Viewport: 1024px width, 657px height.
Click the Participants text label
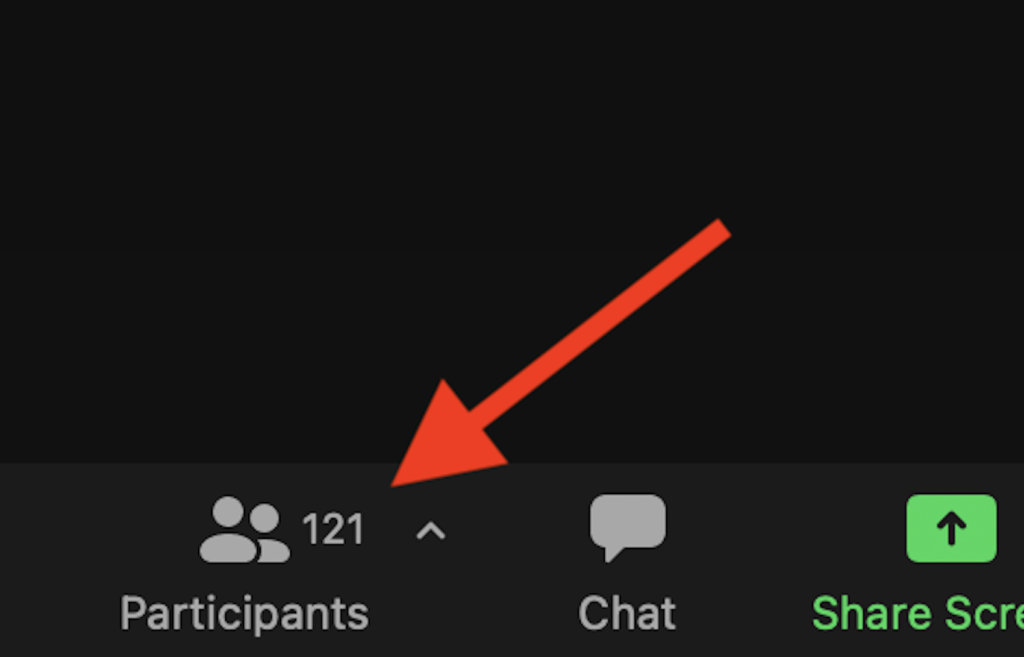pos(244,614)
